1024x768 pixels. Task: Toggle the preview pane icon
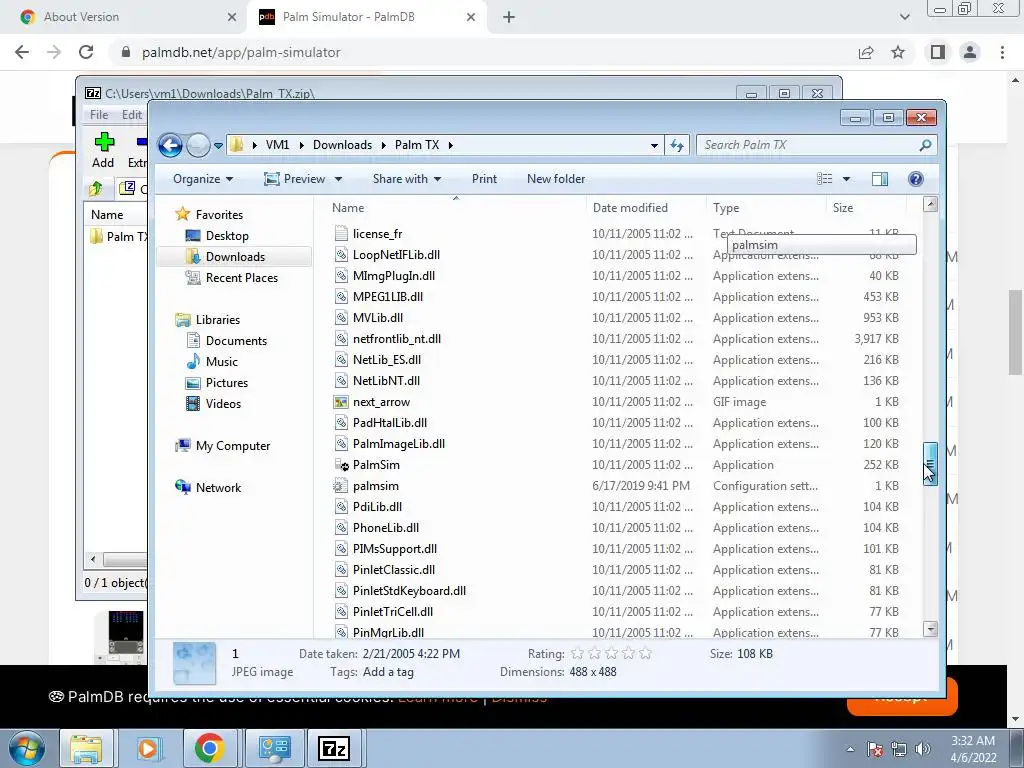[x=880, y=179]
